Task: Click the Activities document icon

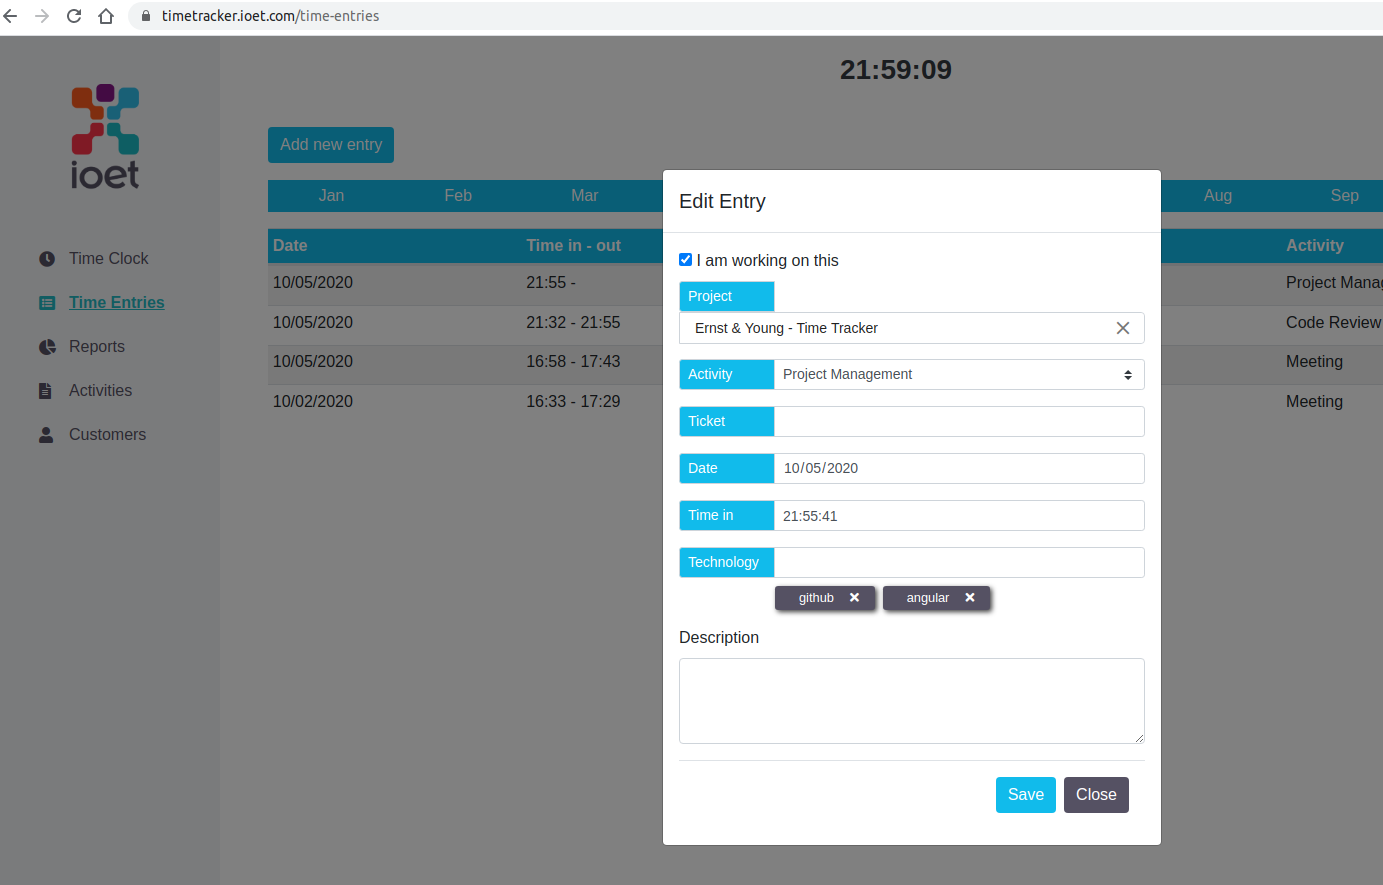Action: pos(45,391)
